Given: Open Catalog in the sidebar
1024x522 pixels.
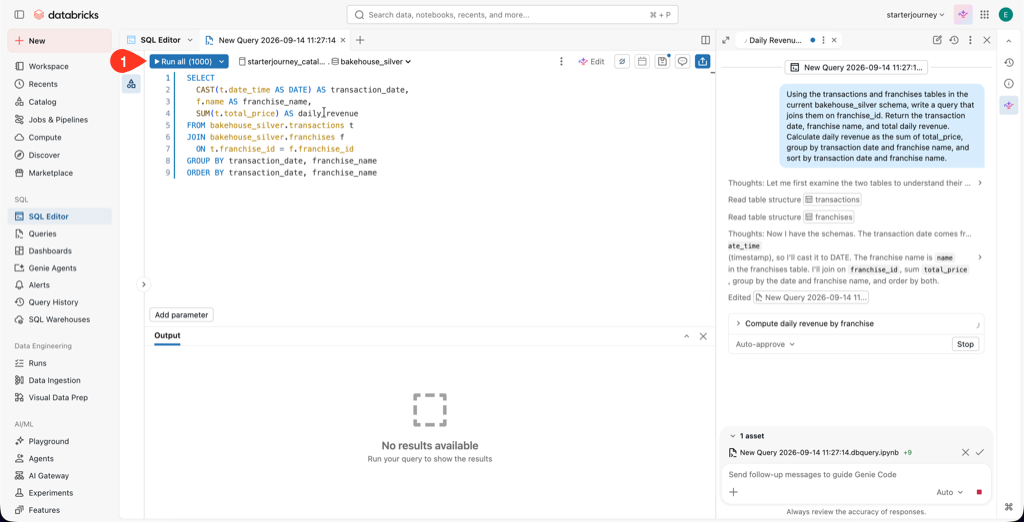Looking at the screenshot, I should coord(42,102).
